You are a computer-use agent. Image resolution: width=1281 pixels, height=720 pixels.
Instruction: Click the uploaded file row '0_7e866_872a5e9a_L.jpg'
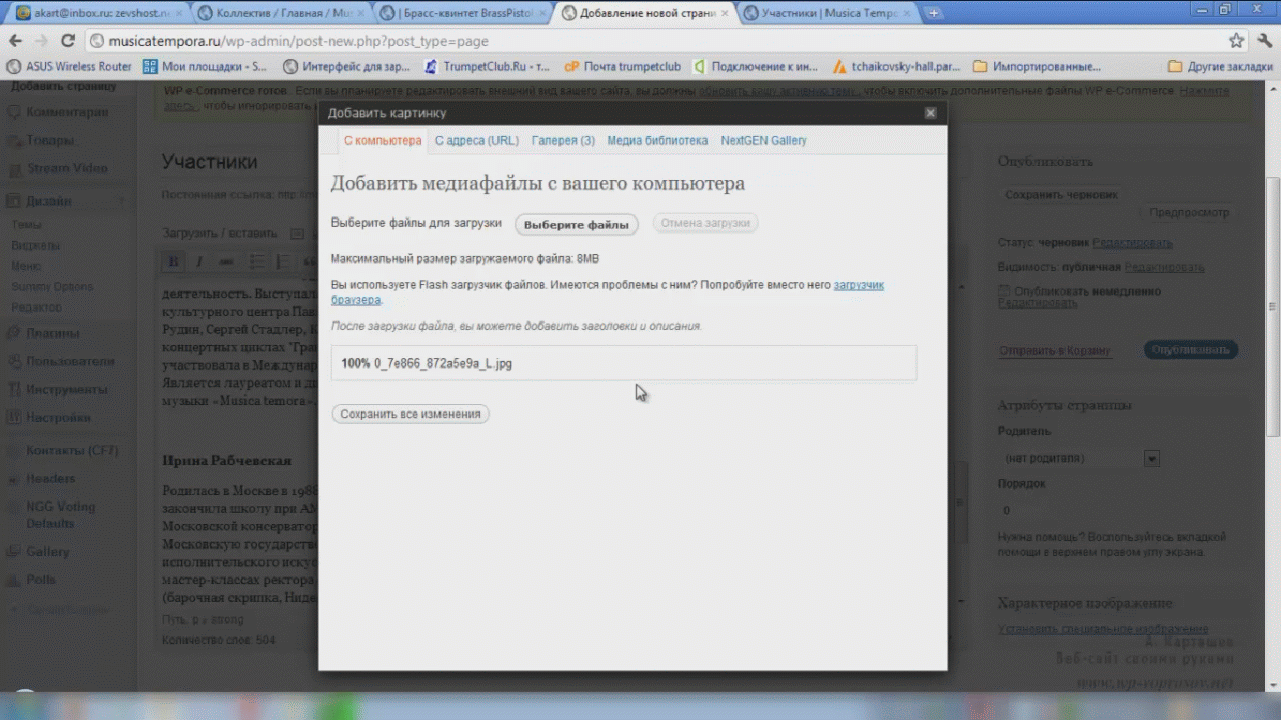pos(623,363)
